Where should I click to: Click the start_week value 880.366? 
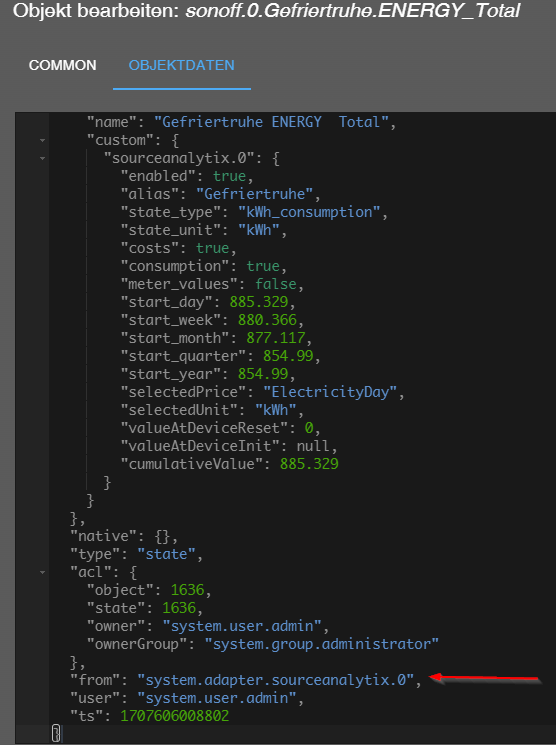[267, 320]
